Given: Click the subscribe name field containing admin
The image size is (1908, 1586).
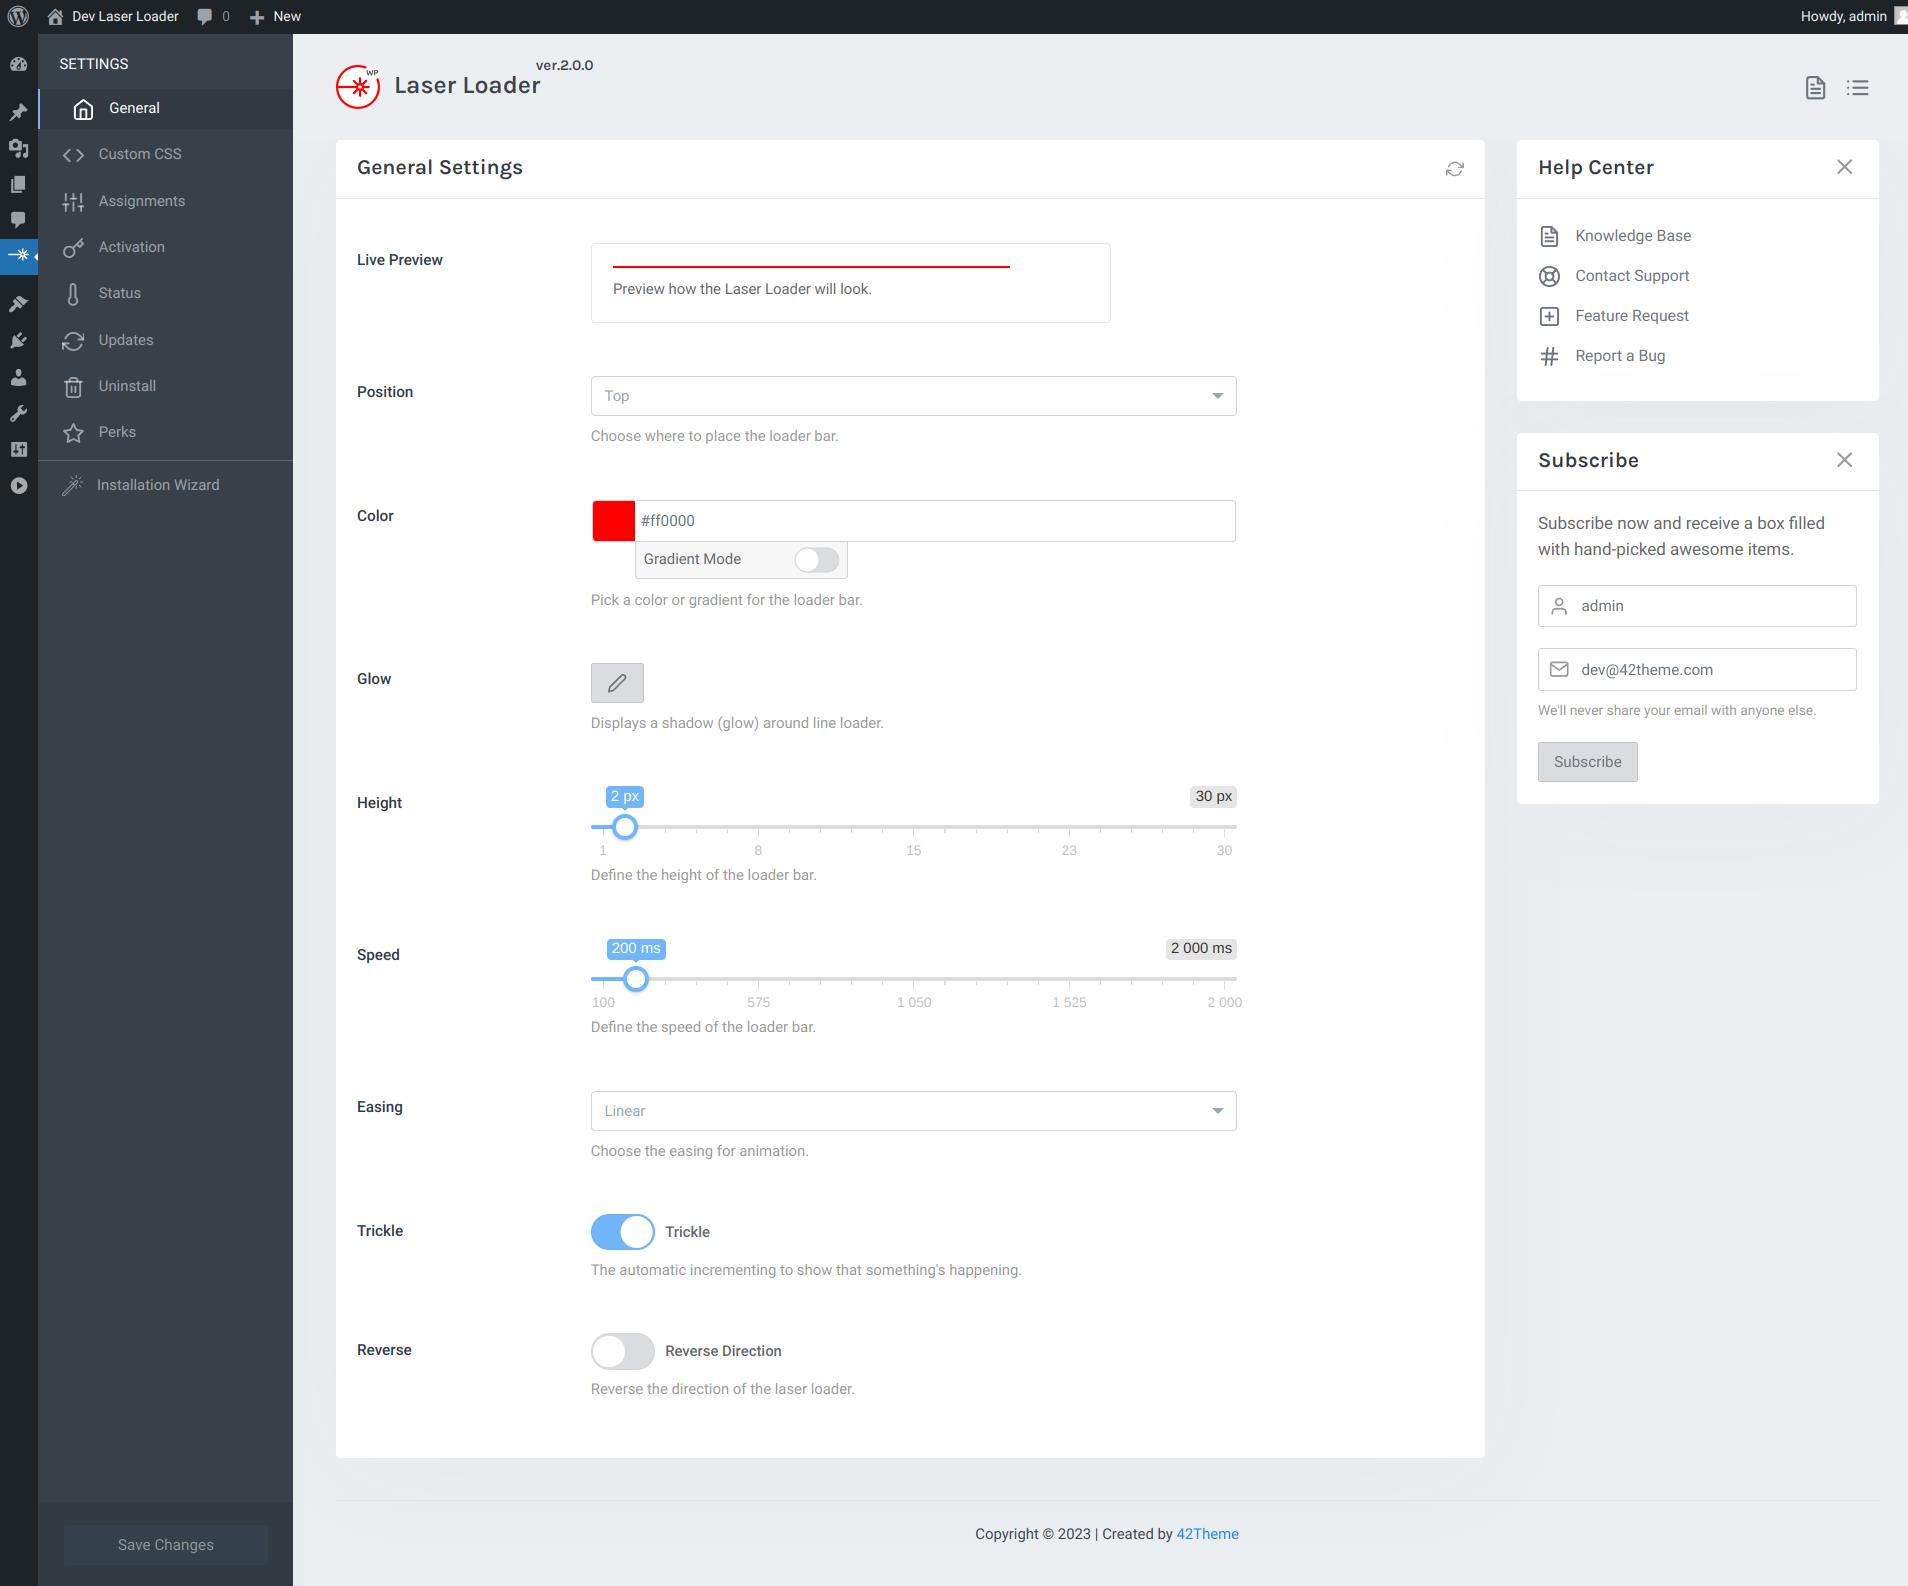Looking at the screenshot, I should click(1697, 606).
